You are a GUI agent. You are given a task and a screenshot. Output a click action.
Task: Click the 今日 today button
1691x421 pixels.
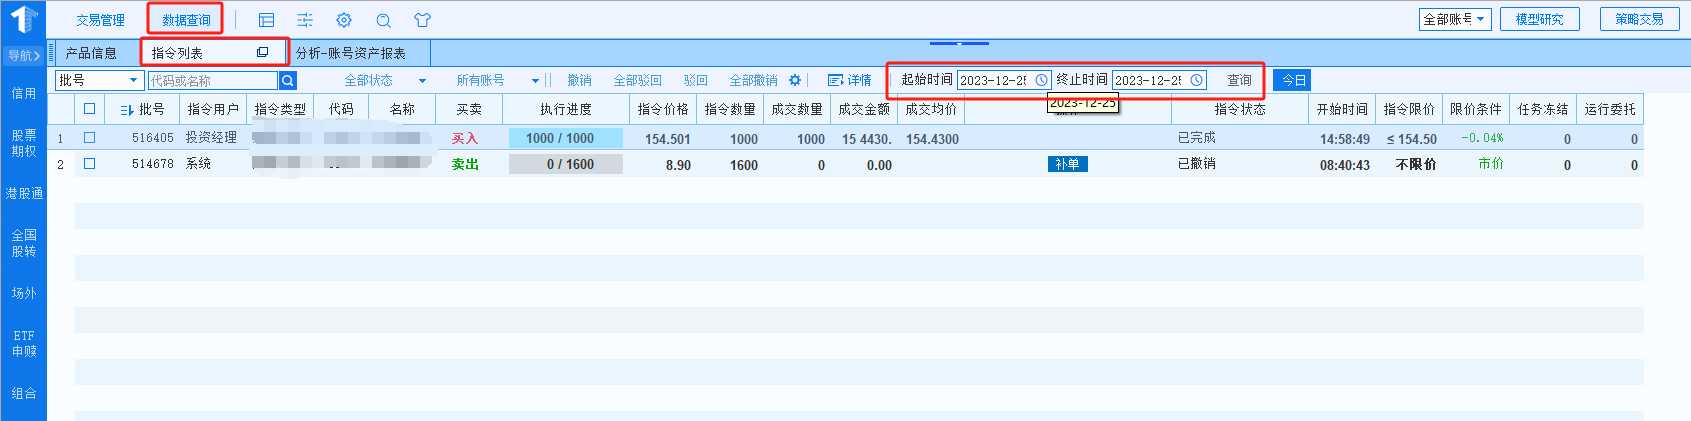pos(1293,80)
